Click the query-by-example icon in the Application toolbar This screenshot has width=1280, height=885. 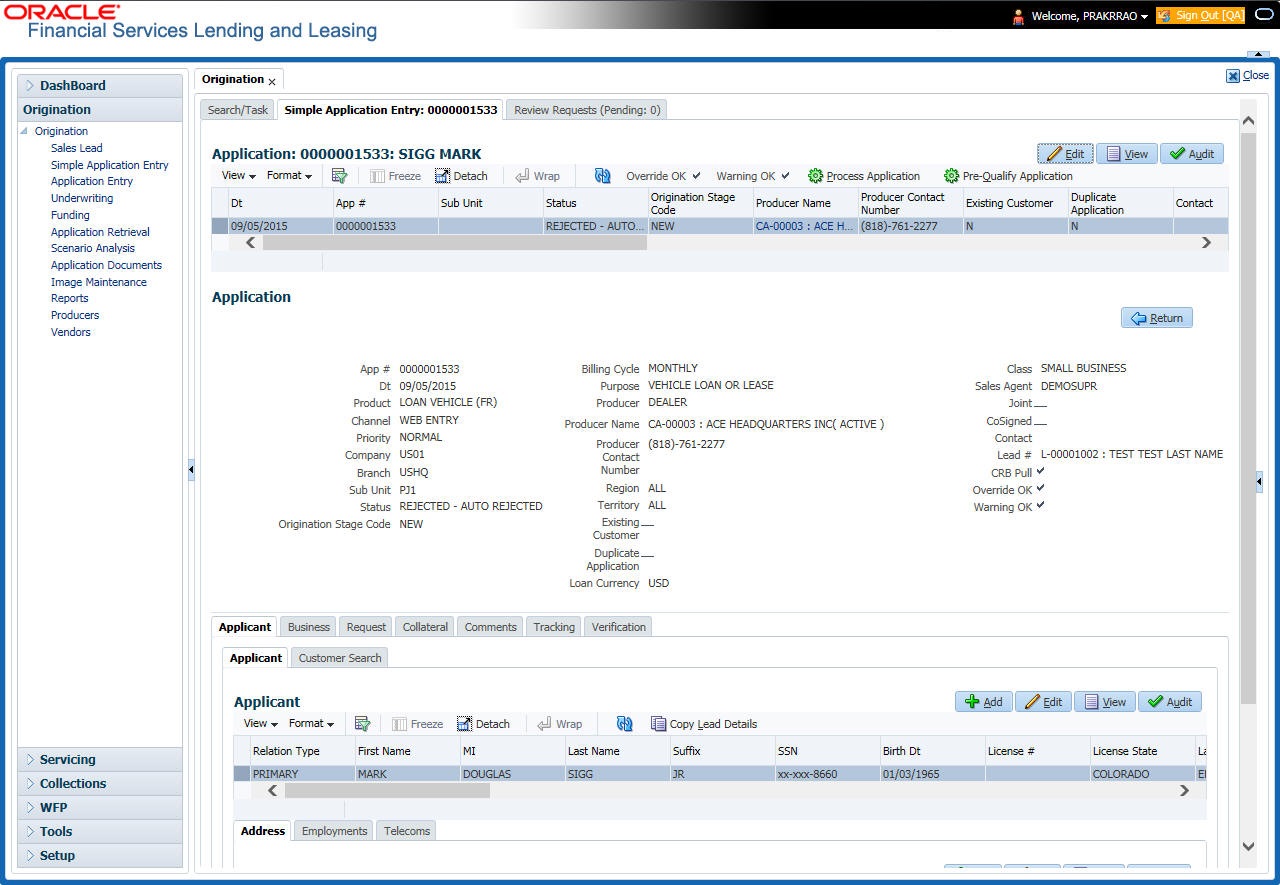pos(339,176)
